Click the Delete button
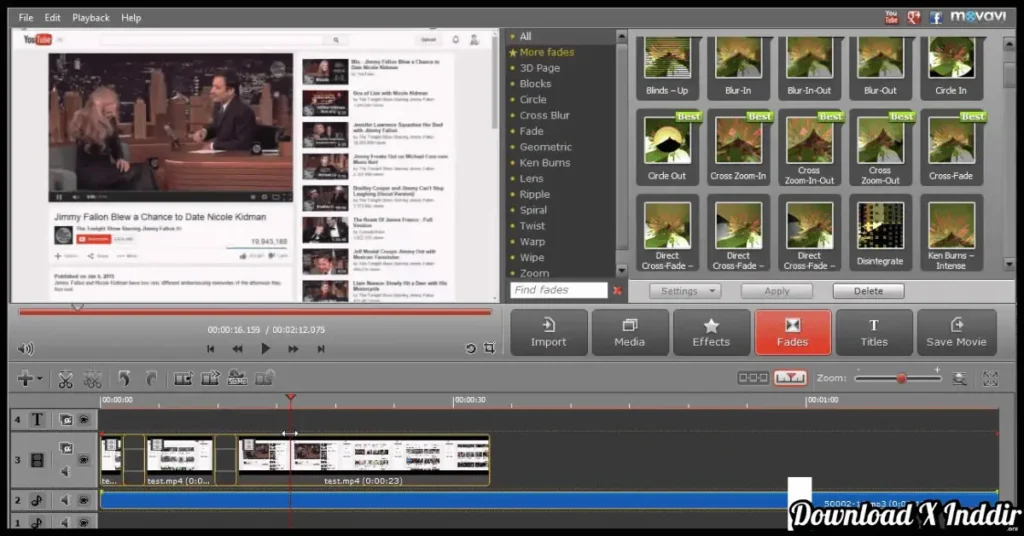The image size is (1024, 536). coord(868,291)
